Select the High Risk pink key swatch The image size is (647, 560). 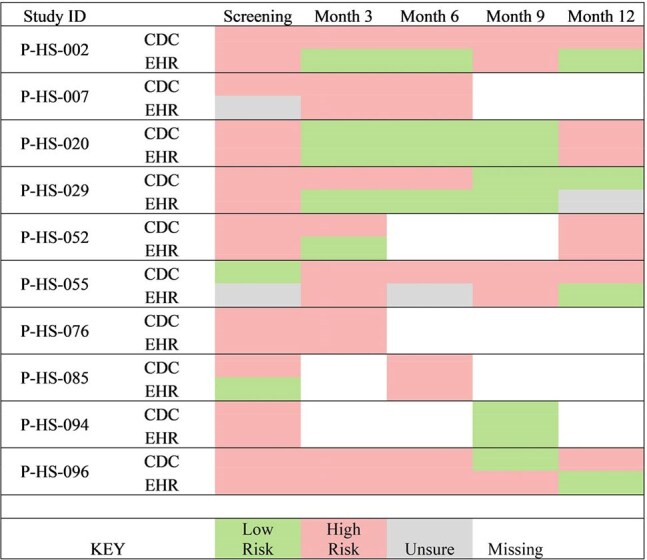[344, 539]
